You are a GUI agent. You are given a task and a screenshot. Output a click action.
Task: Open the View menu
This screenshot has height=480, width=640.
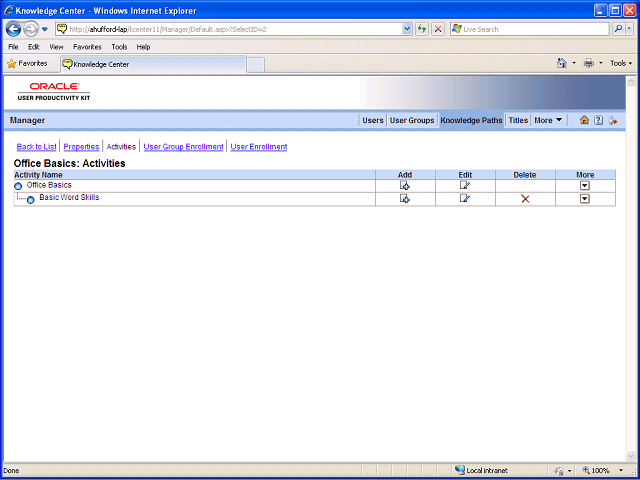[x=56, y=47]
